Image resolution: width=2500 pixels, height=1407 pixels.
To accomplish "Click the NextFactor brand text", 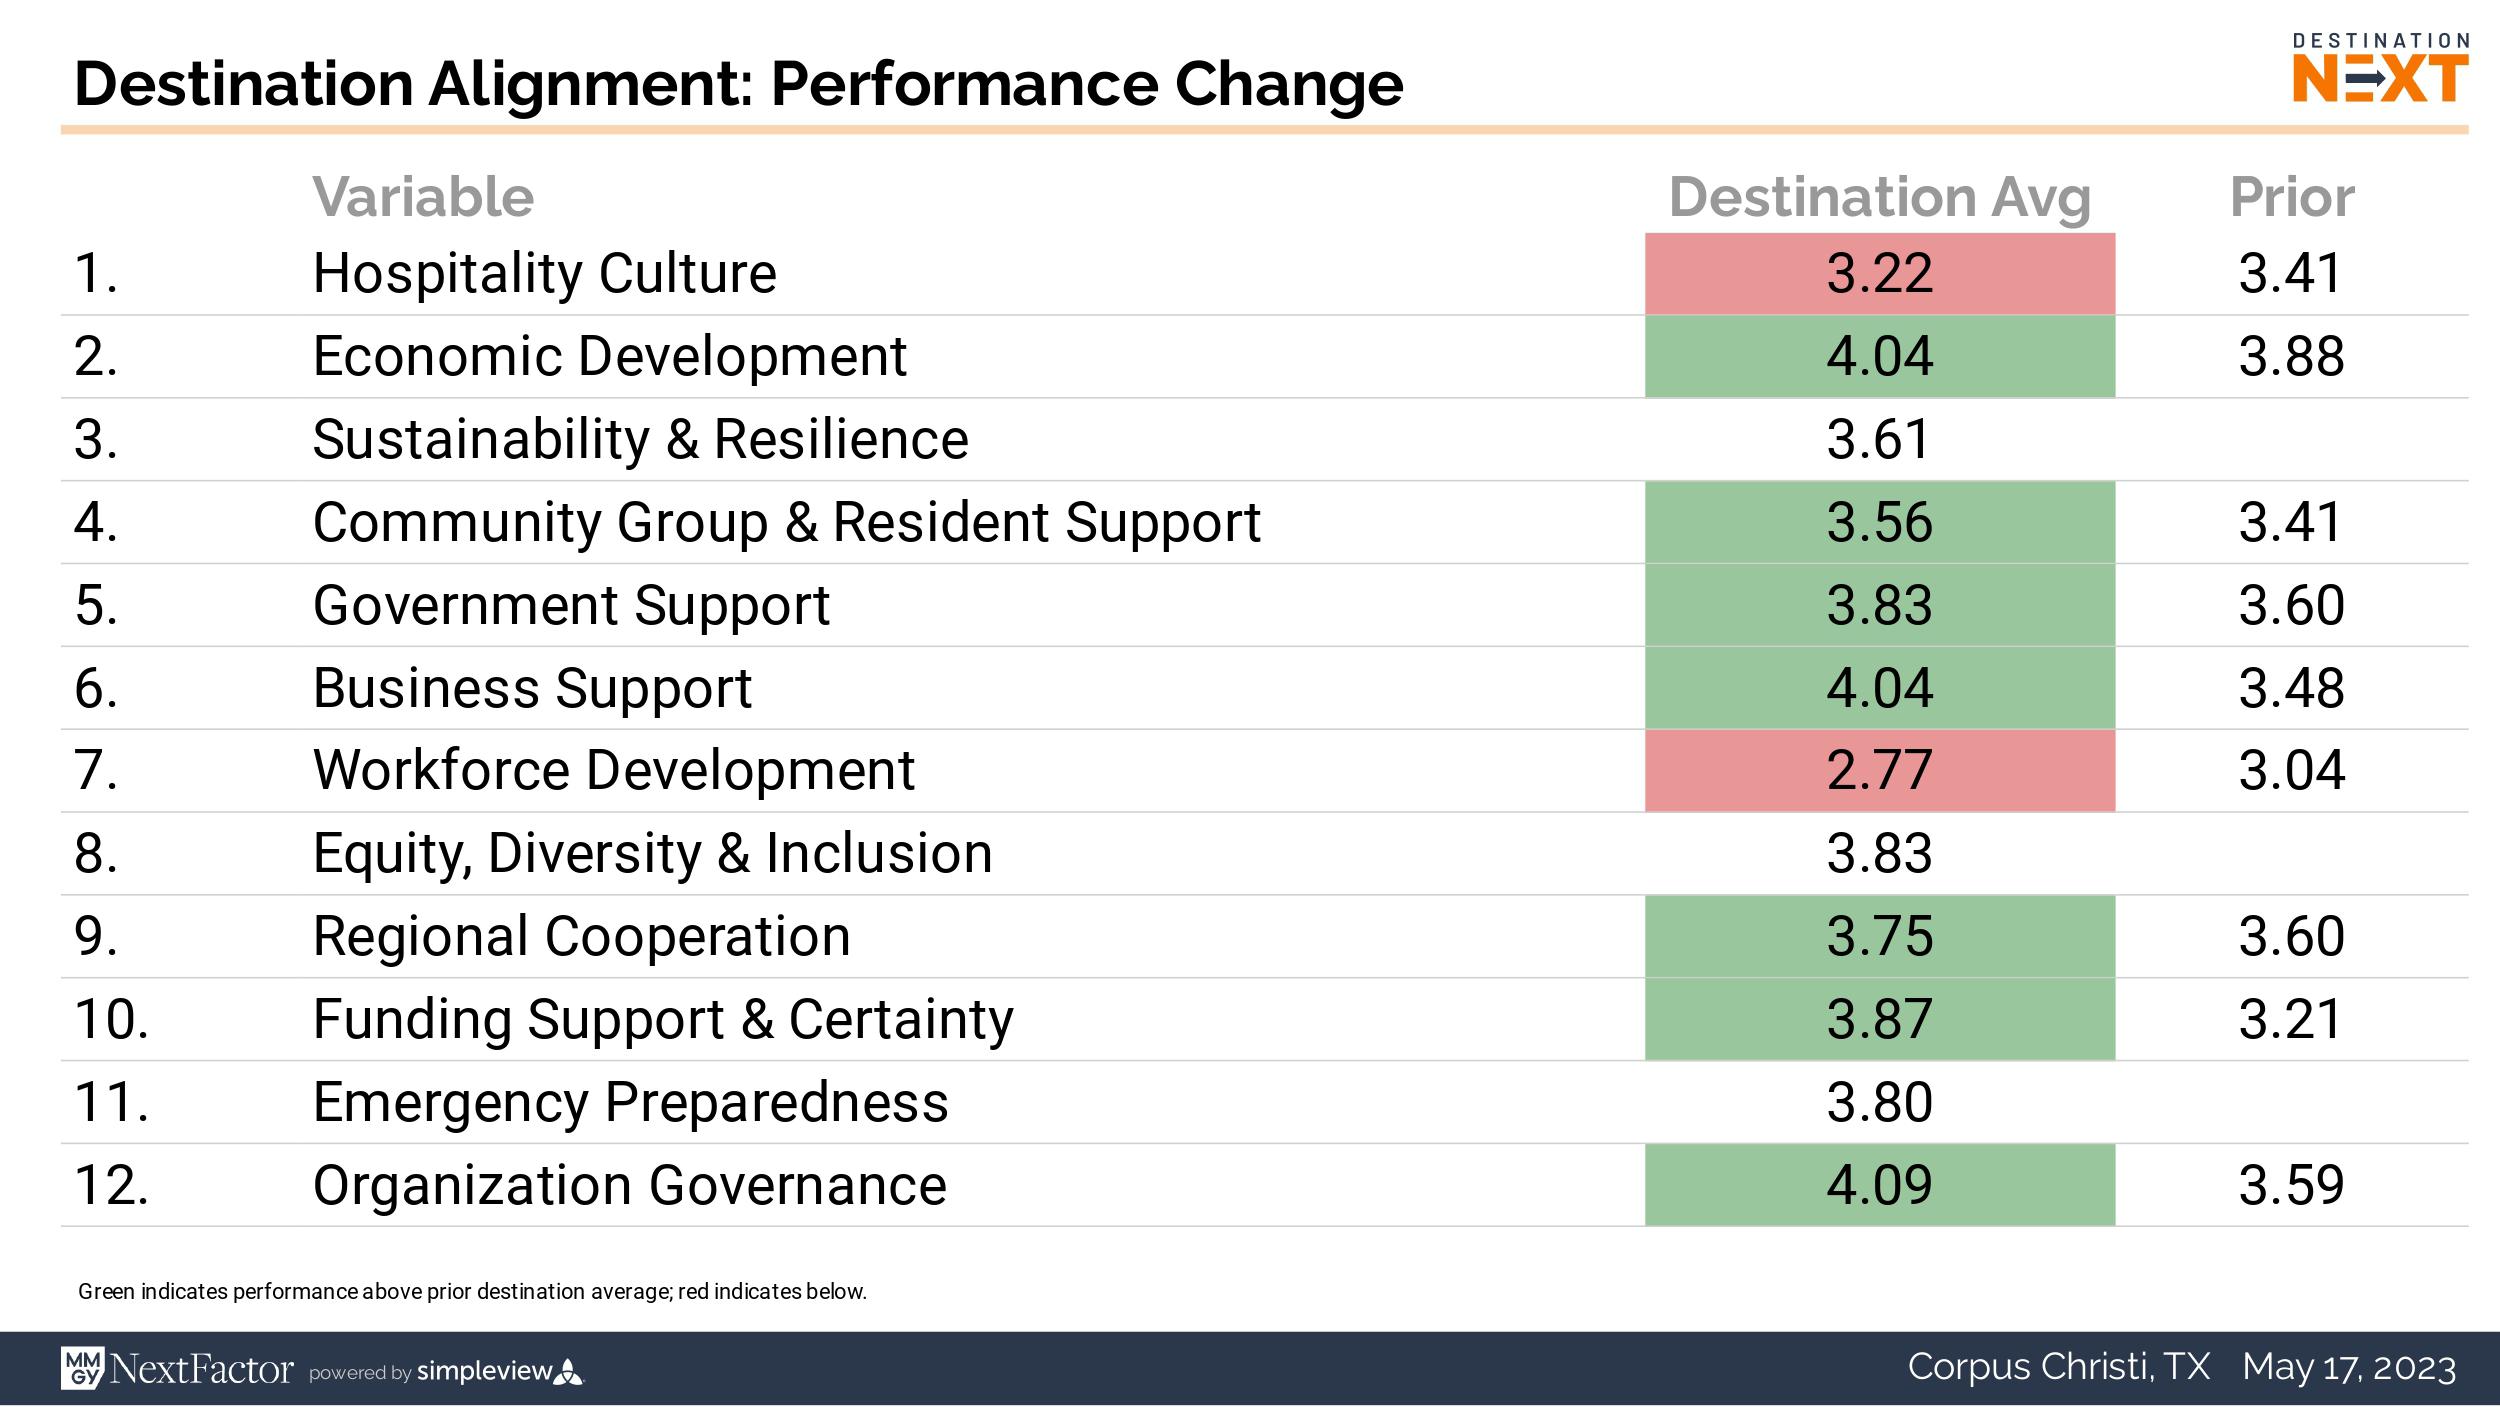I will (202, 1368).
